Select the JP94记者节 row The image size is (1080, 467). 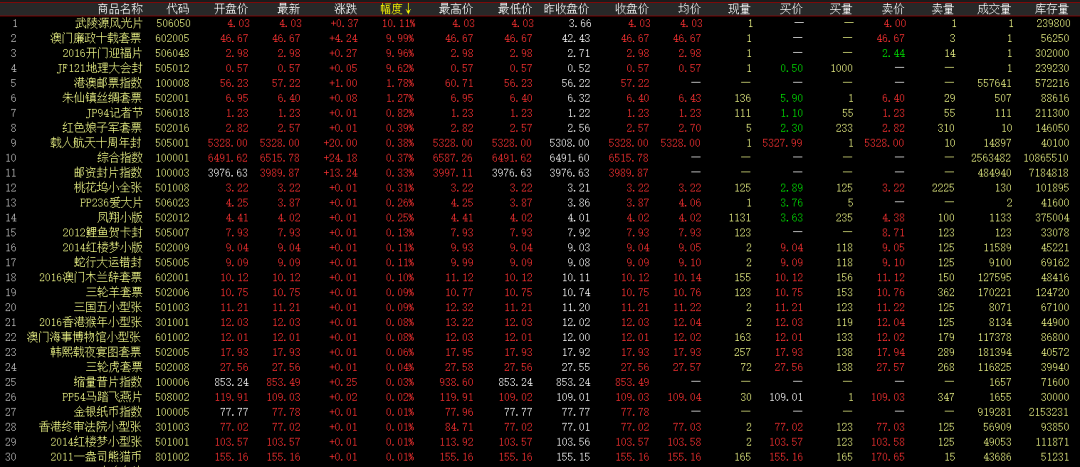click(x=540, y=113)
